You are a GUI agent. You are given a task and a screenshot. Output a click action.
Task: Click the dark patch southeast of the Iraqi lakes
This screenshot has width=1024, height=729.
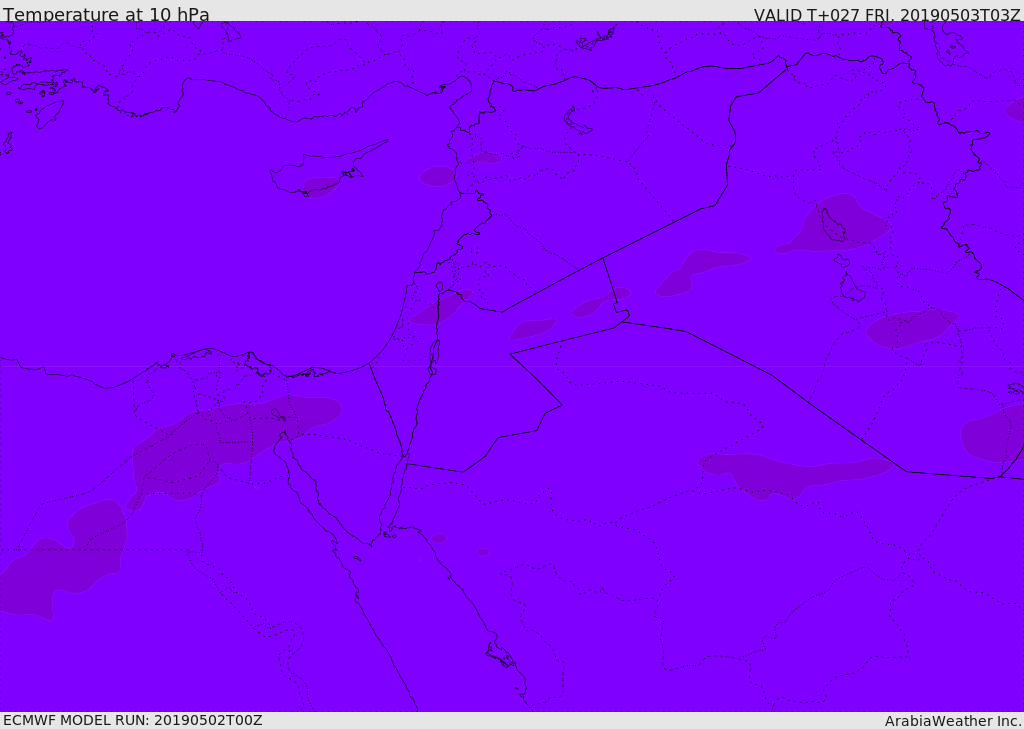click(910, 328)
